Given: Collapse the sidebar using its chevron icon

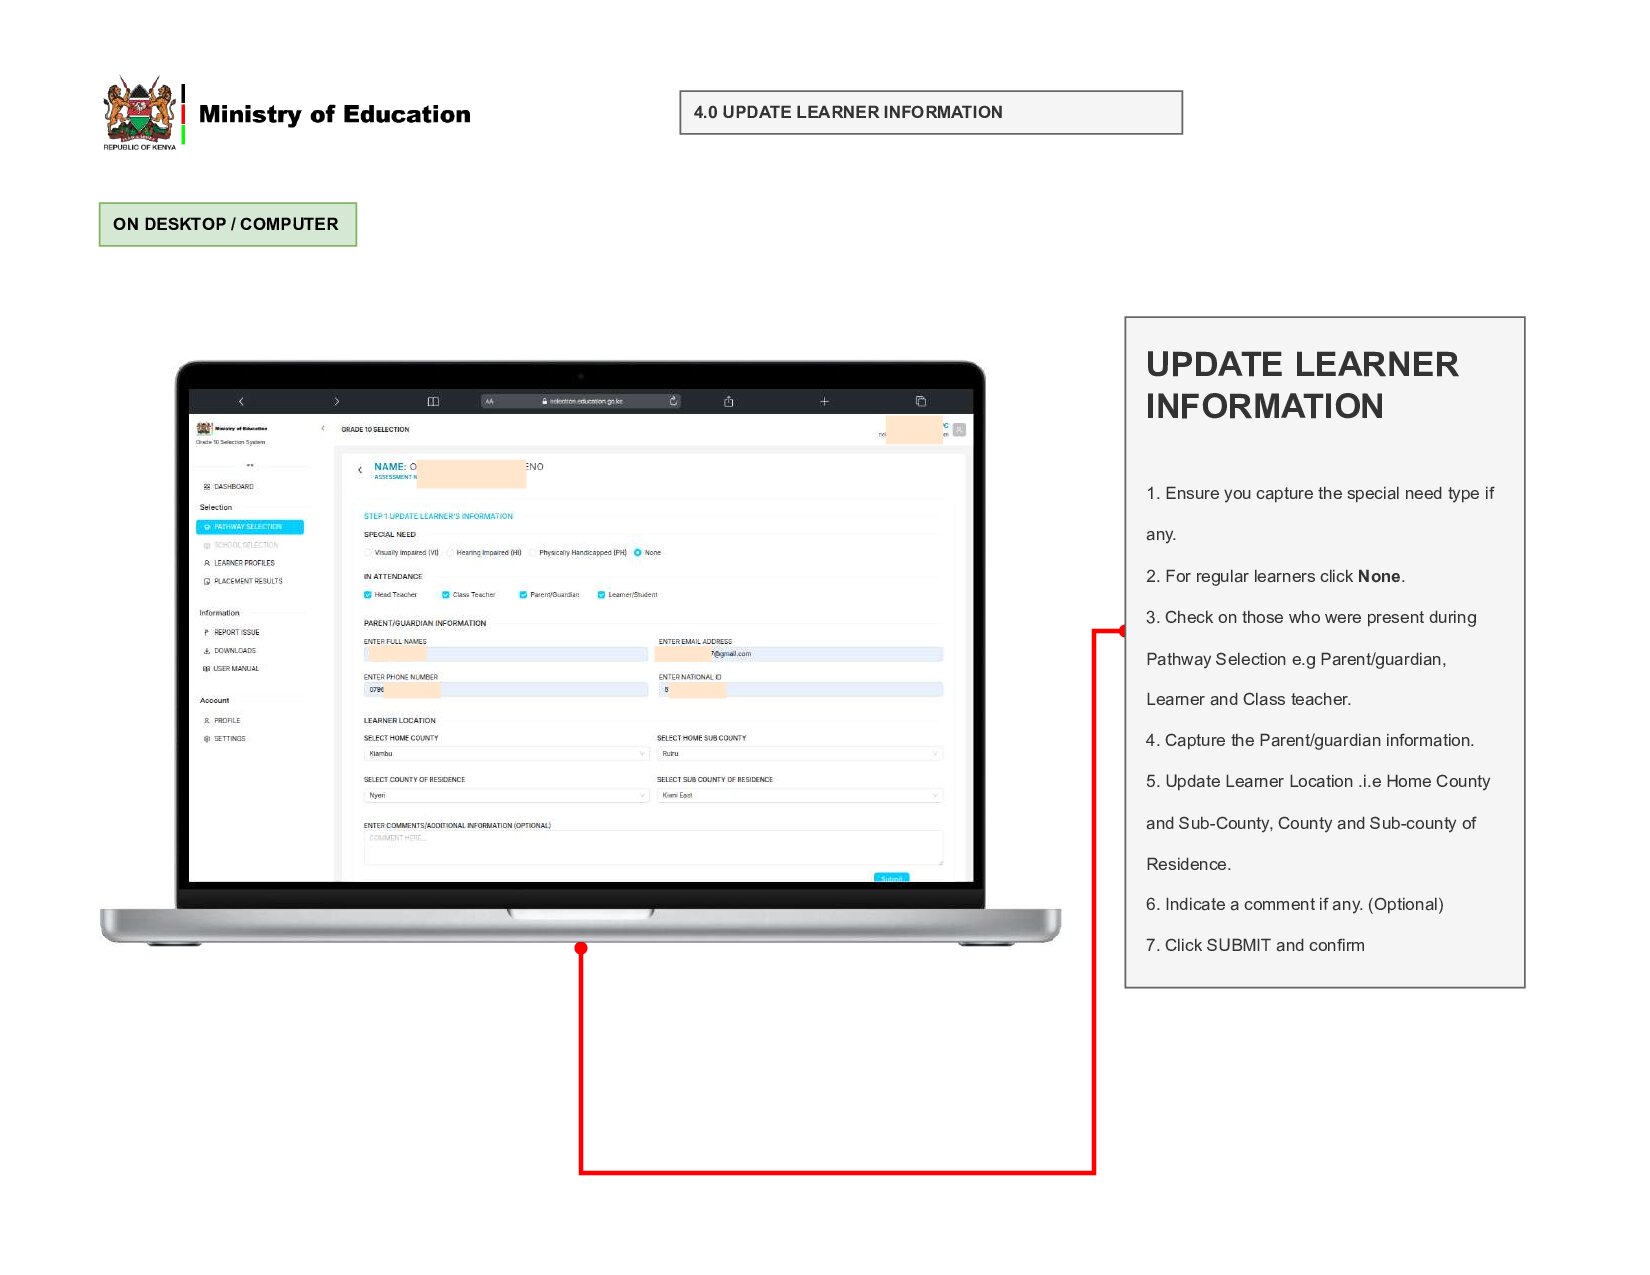Looking at the screenshot, I should point(323,429).
